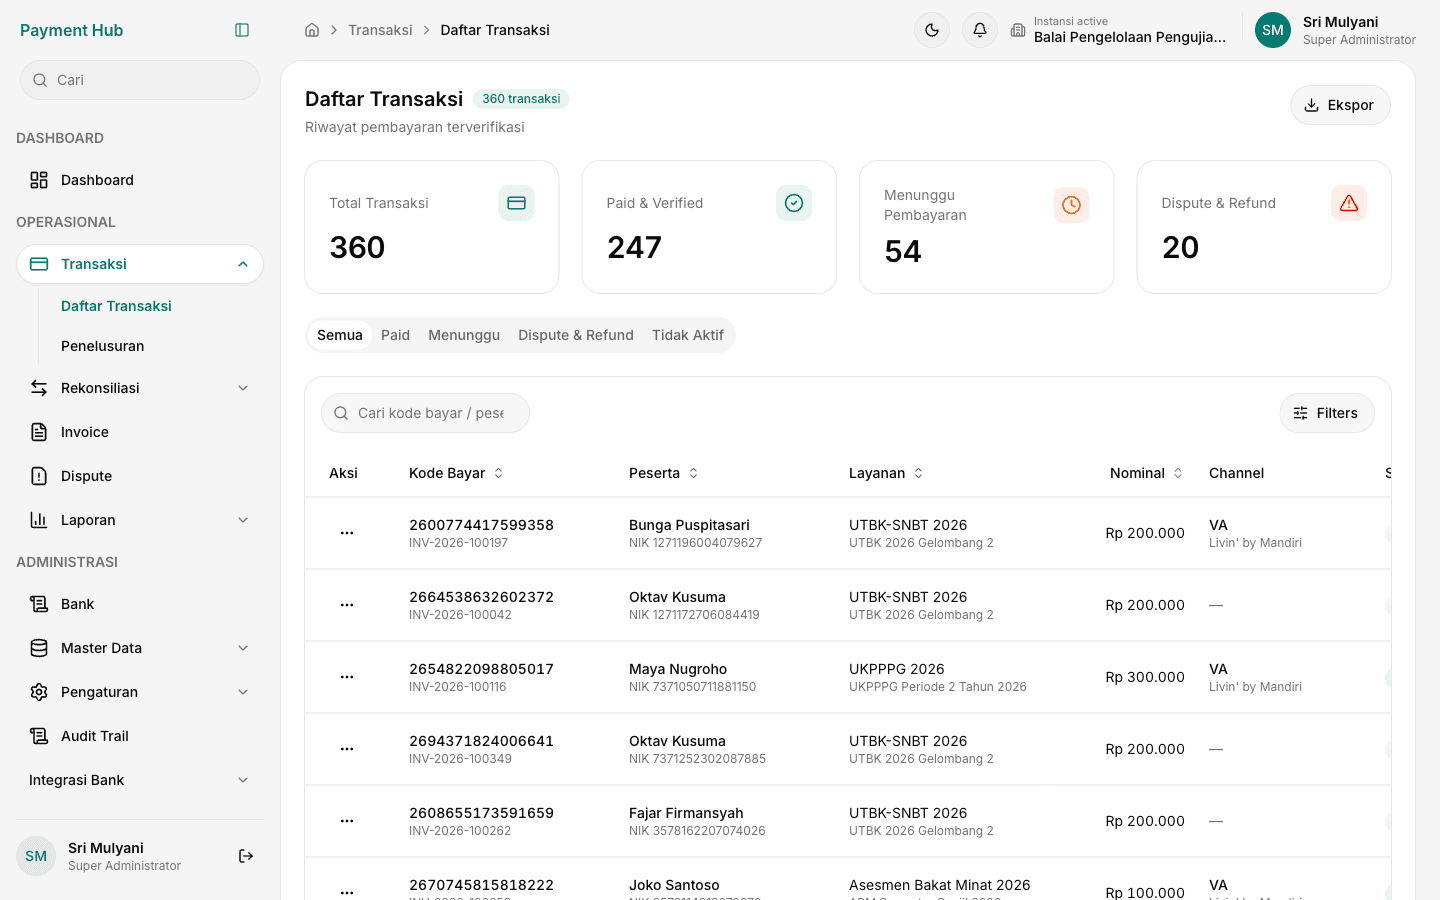Go to Penelusuran in sidebar
1440x900 pixels.
(102, 346)
